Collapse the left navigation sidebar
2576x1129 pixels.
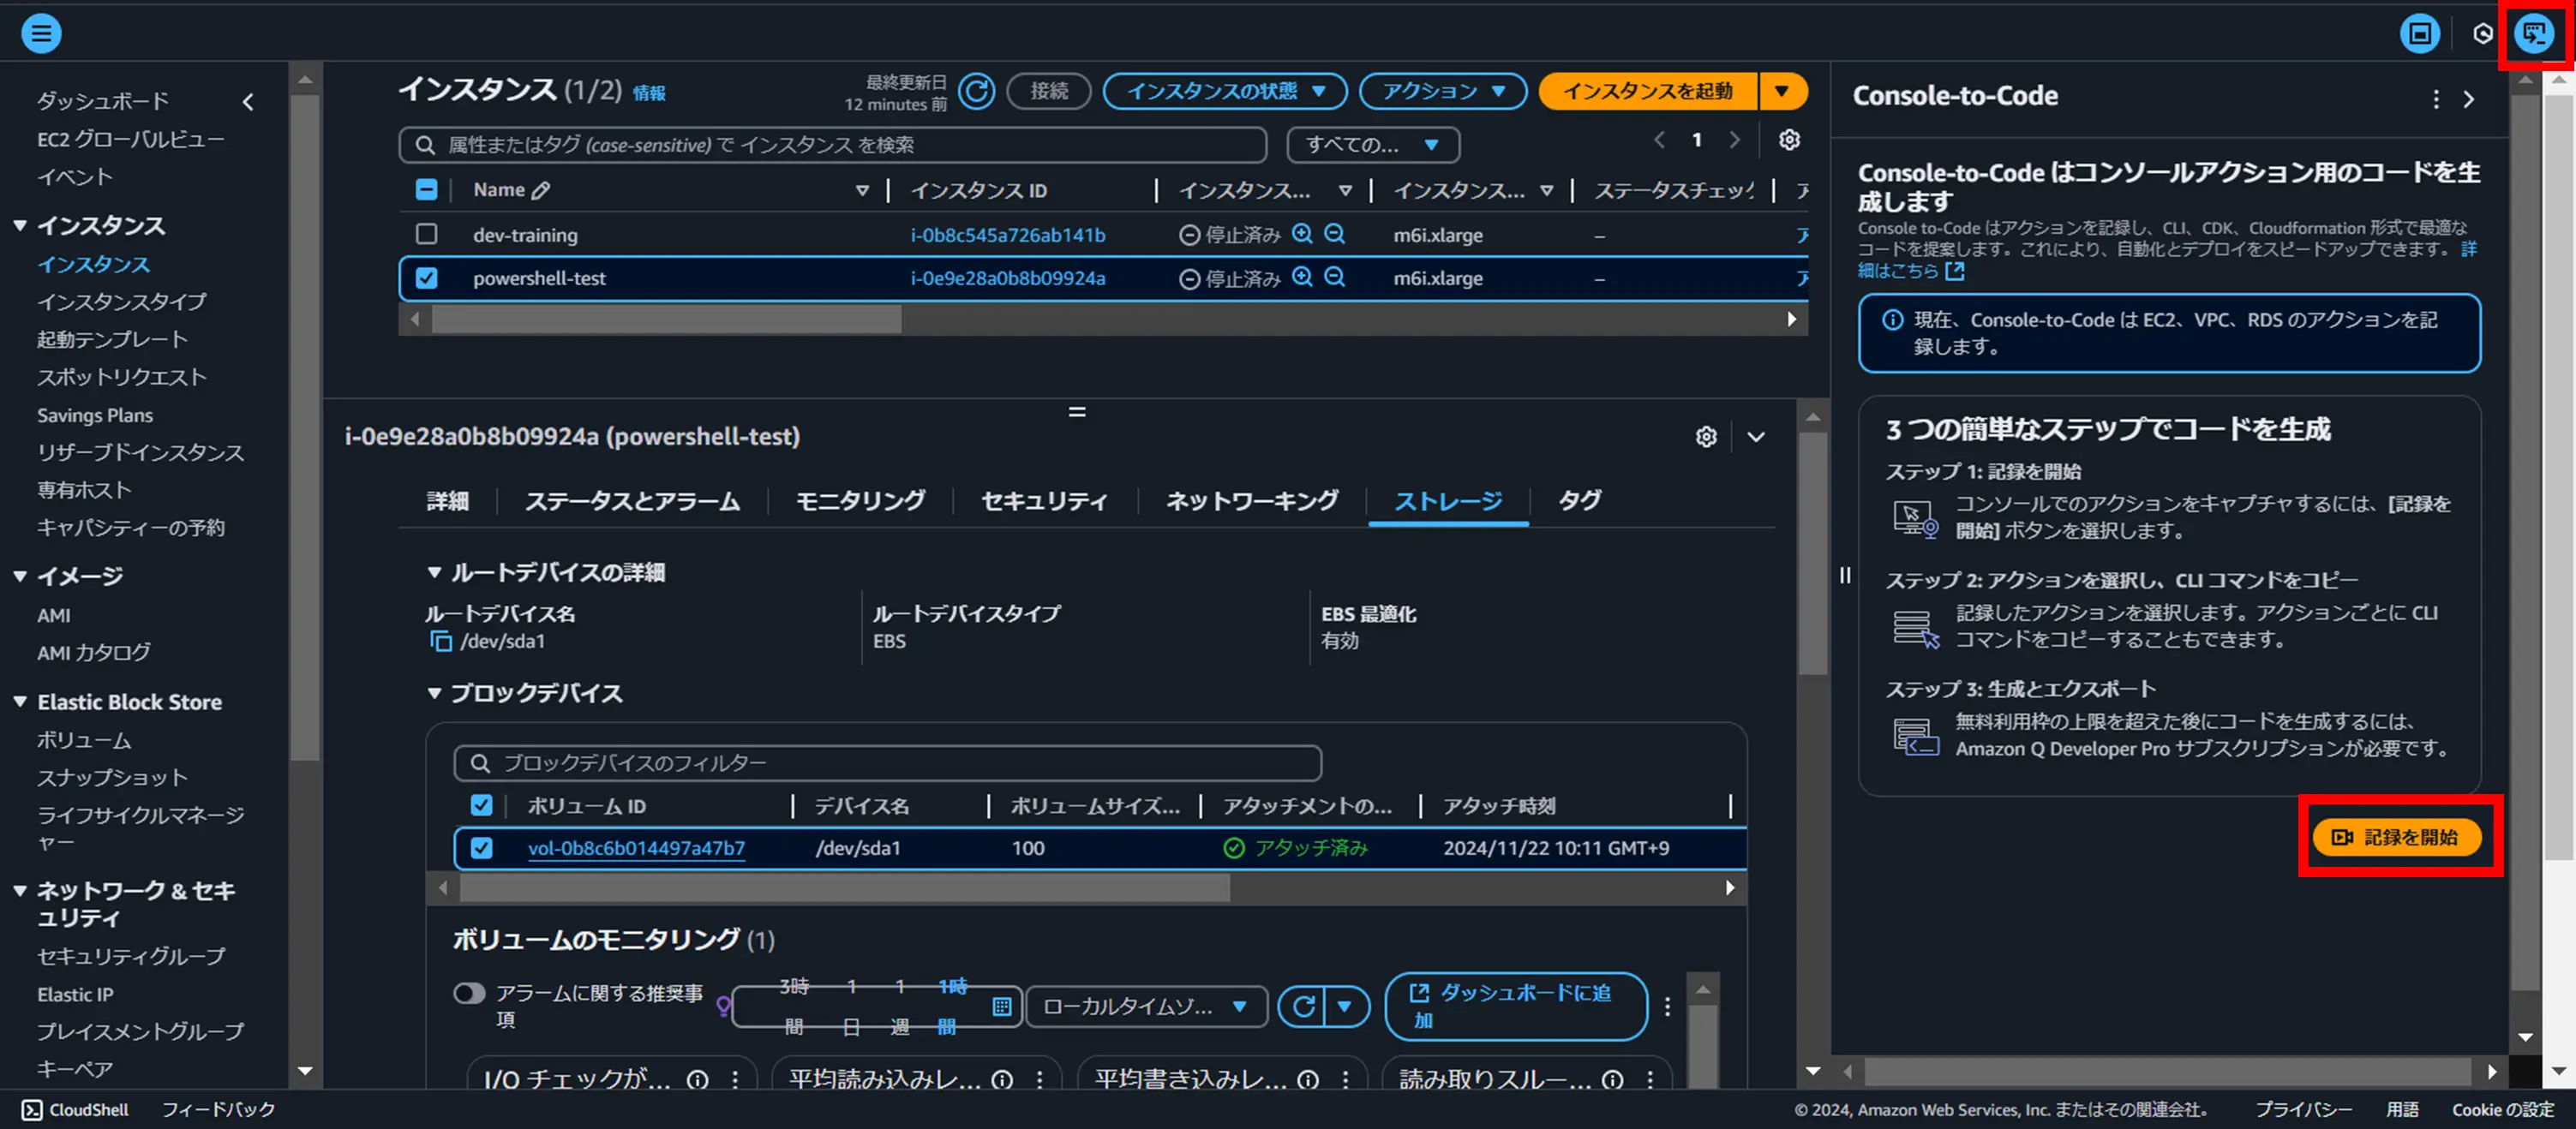(x=248, y=102)
